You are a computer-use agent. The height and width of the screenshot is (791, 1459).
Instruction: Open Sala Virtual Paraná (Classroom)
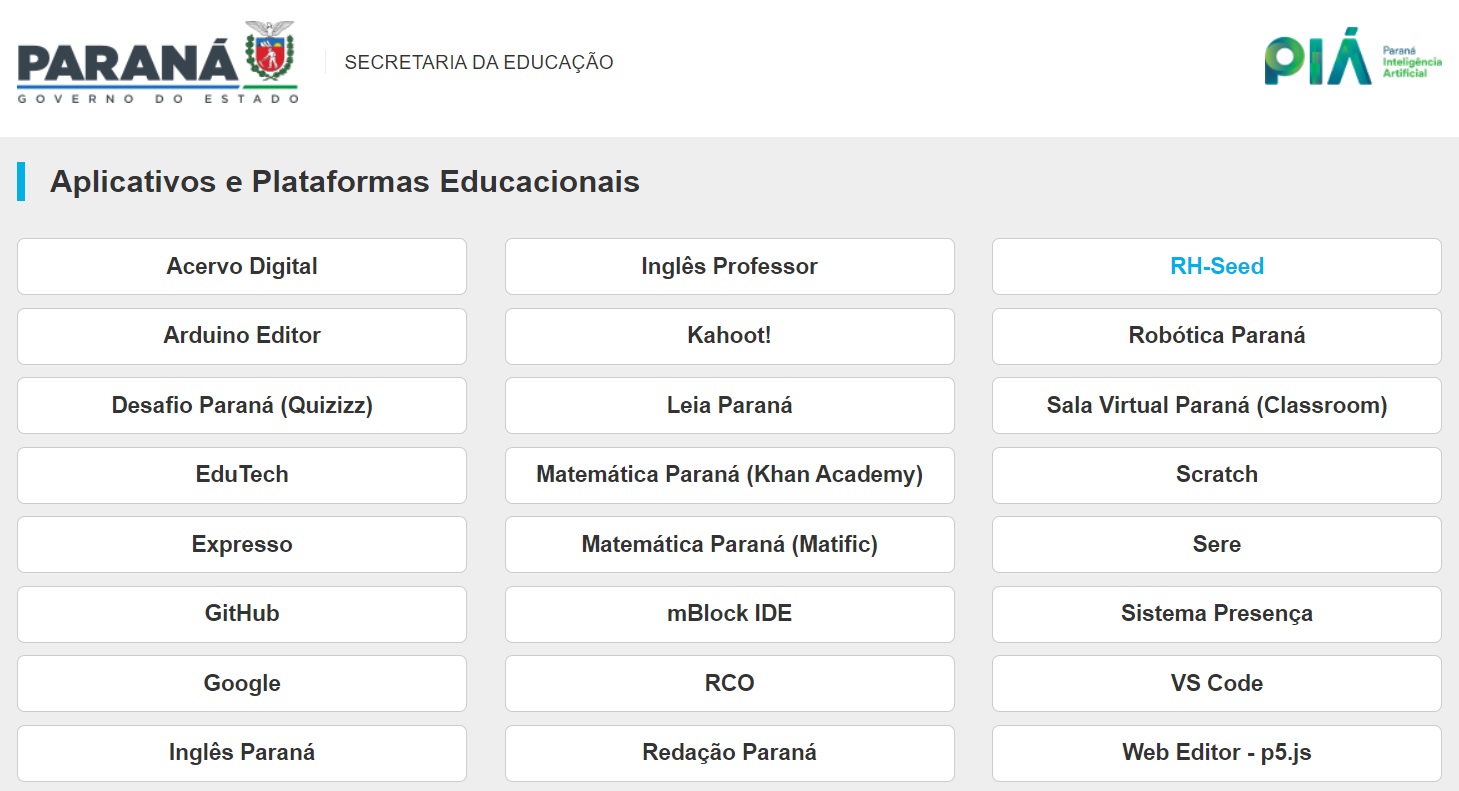click(x=1216, y=406)
